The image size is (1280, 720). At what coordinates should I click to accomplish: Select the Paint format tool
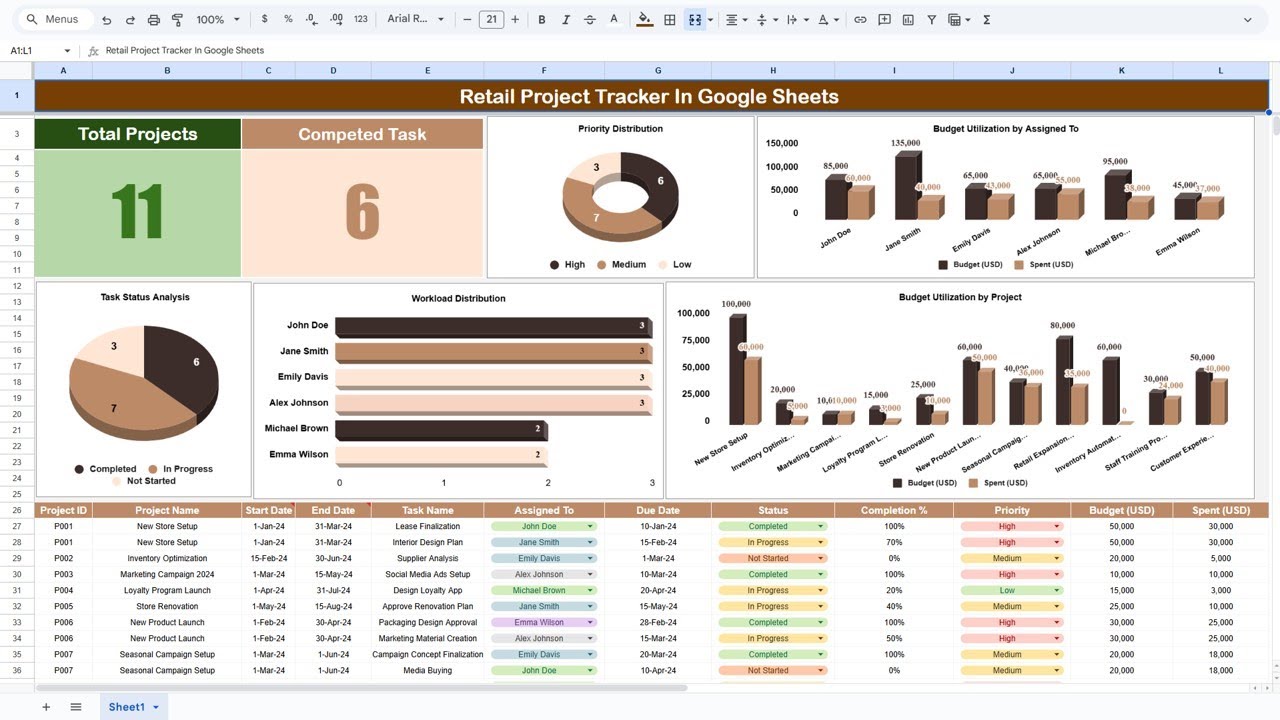click(177, 19)
